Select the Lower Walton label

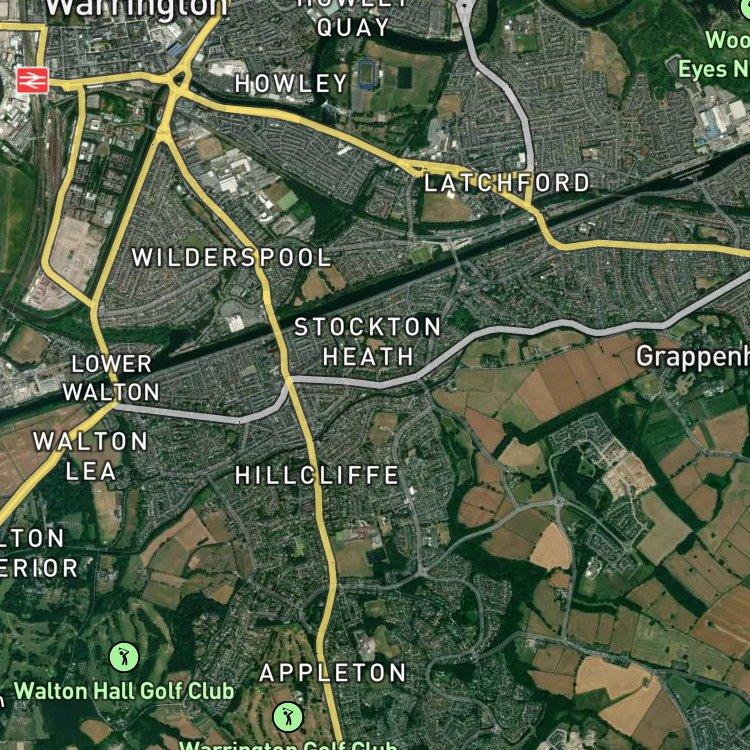point(111,378)
